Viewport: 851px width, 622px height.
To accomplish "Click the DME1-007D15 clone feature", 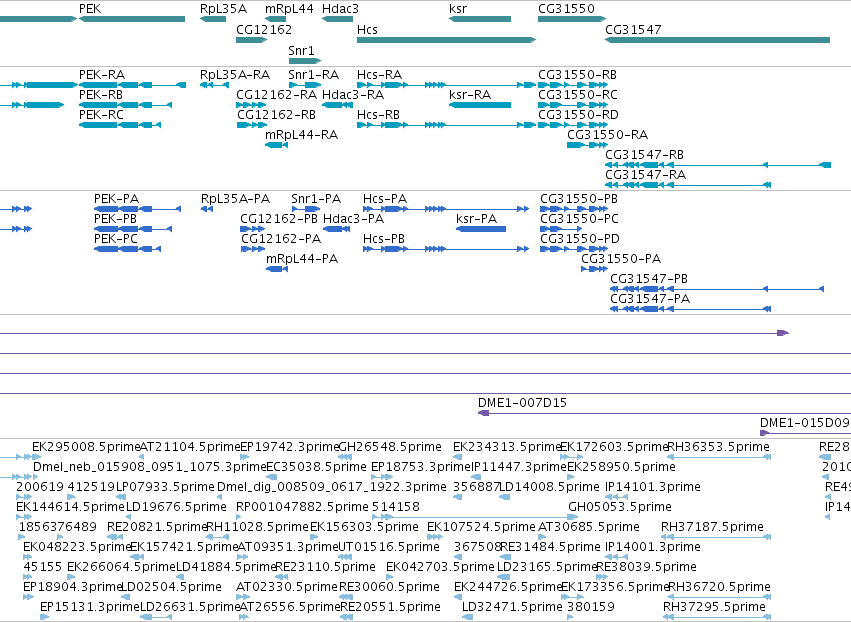I will click(664, 414).
